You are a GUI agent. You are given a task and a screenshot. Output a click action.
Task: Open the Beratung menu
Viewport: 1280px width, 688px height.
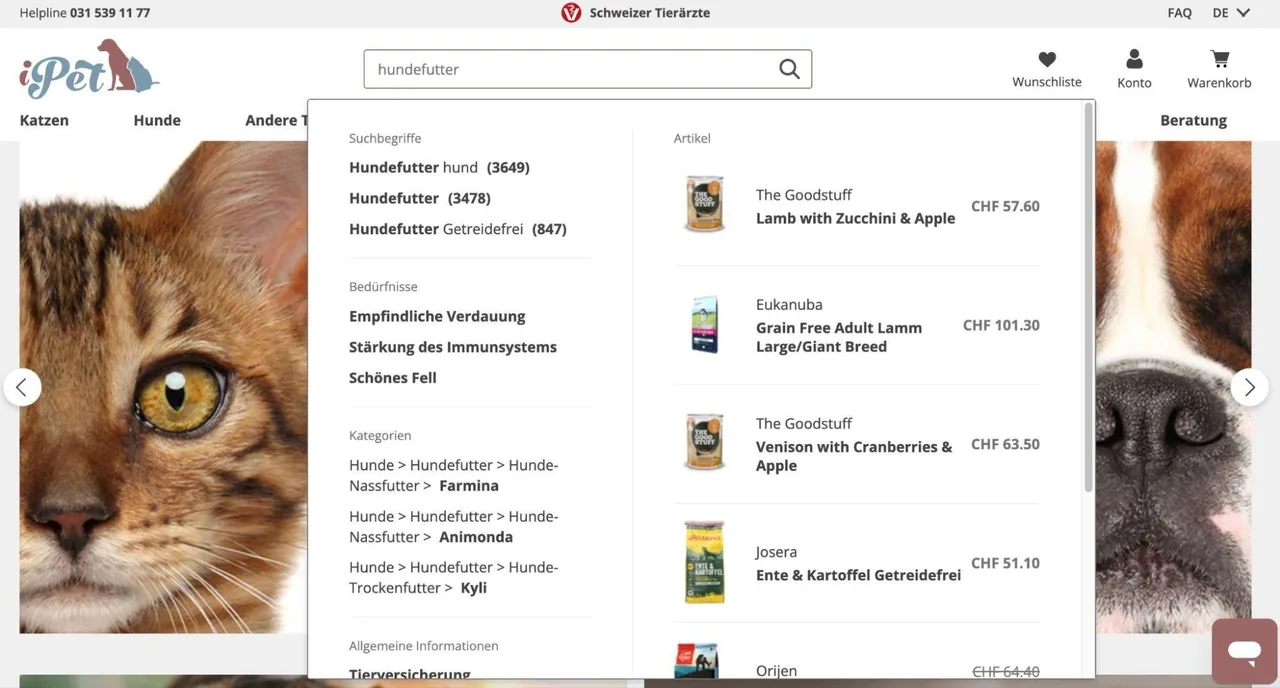pyautogui.click(x=1193, y=120)
